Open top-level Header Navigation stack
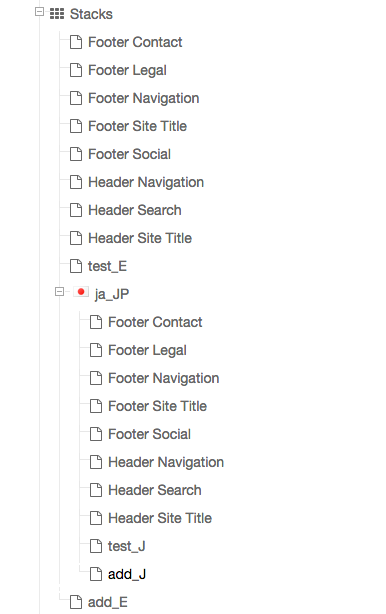Image resolution: width=386 pixels, height=614 pixels. pos(146,182)
